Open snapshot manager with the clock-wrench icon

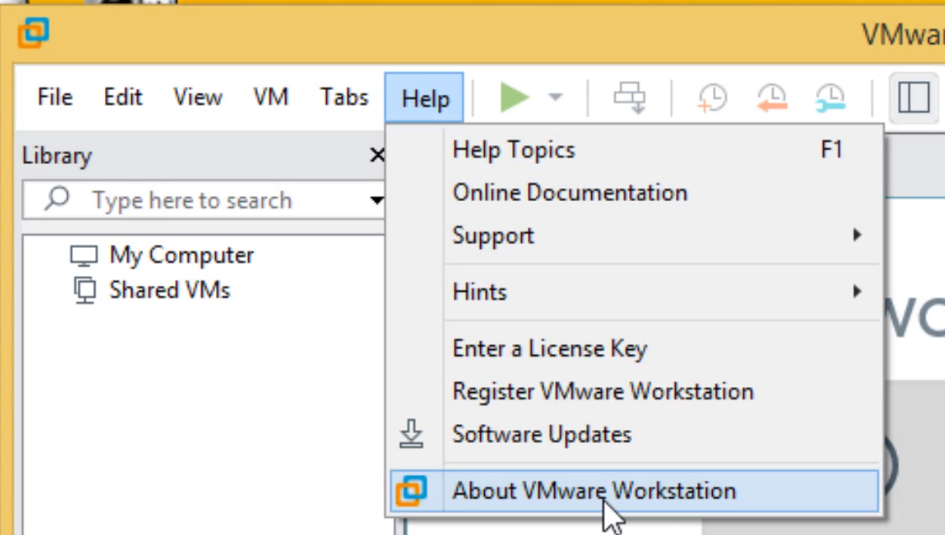(x=830, y=98)
